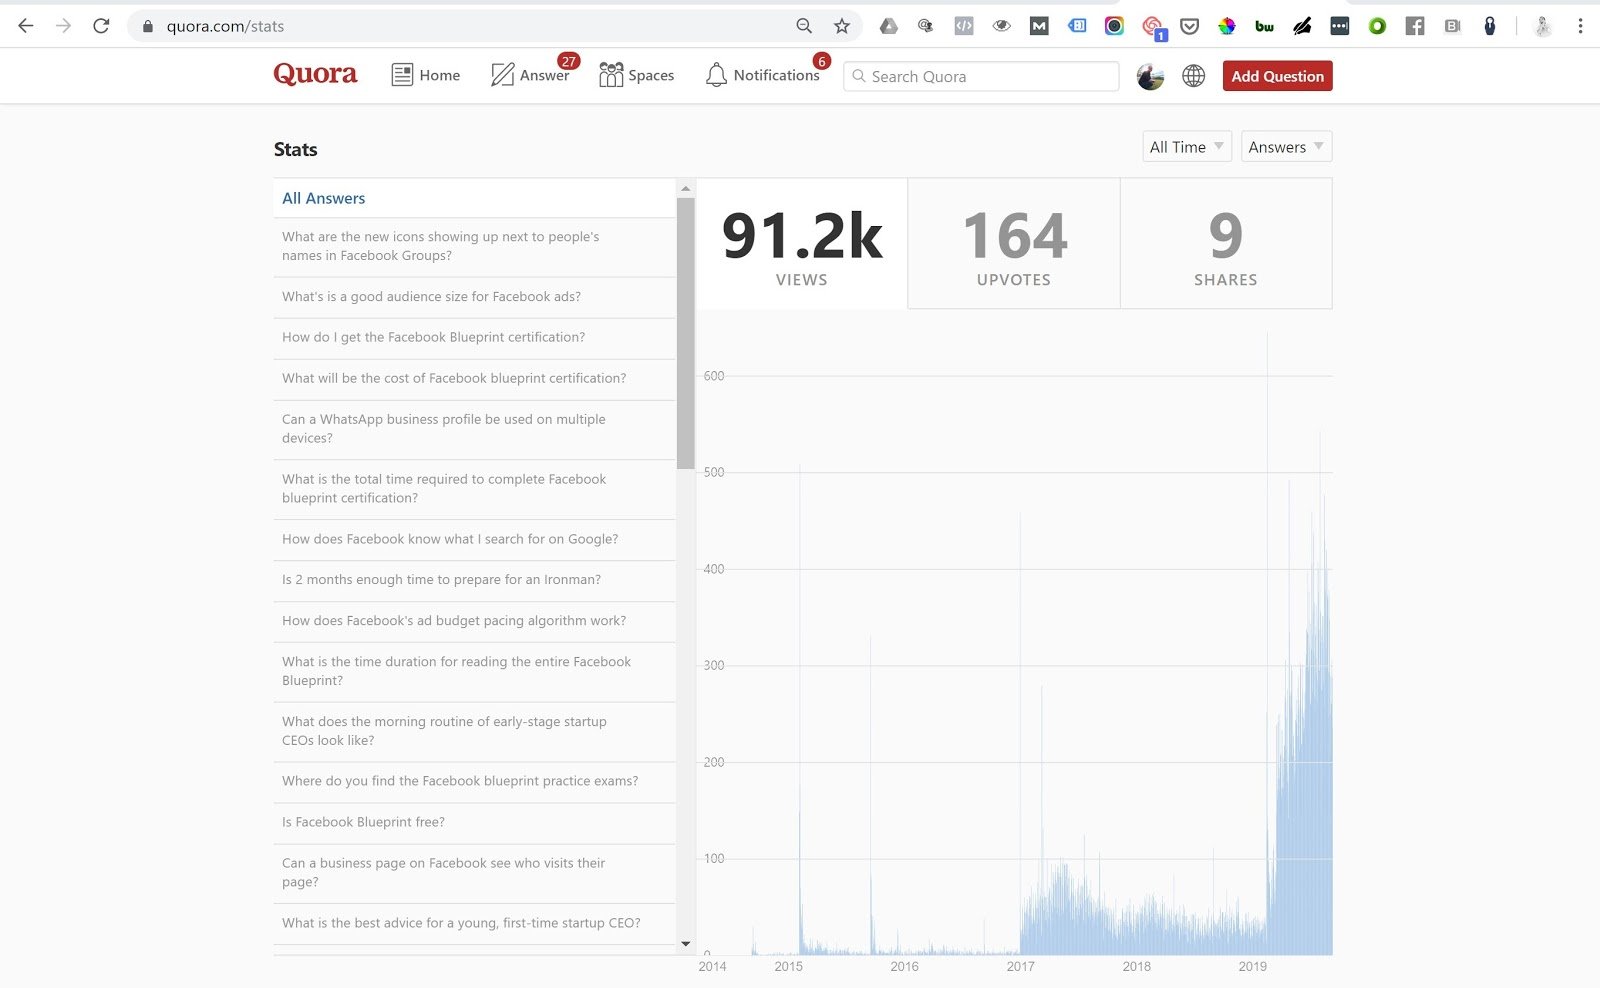
Task: Open the color wheel extension icon
Action: (1227, 26)
